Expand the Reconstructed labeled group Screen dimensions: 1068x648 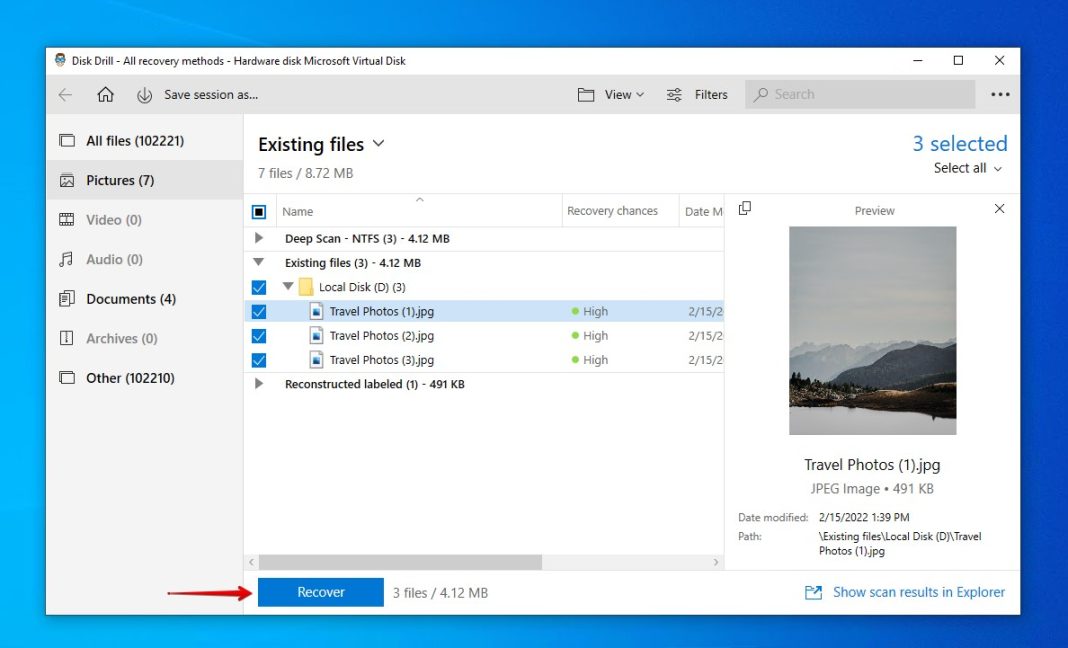pyautogui.click(x=259, y=384)
